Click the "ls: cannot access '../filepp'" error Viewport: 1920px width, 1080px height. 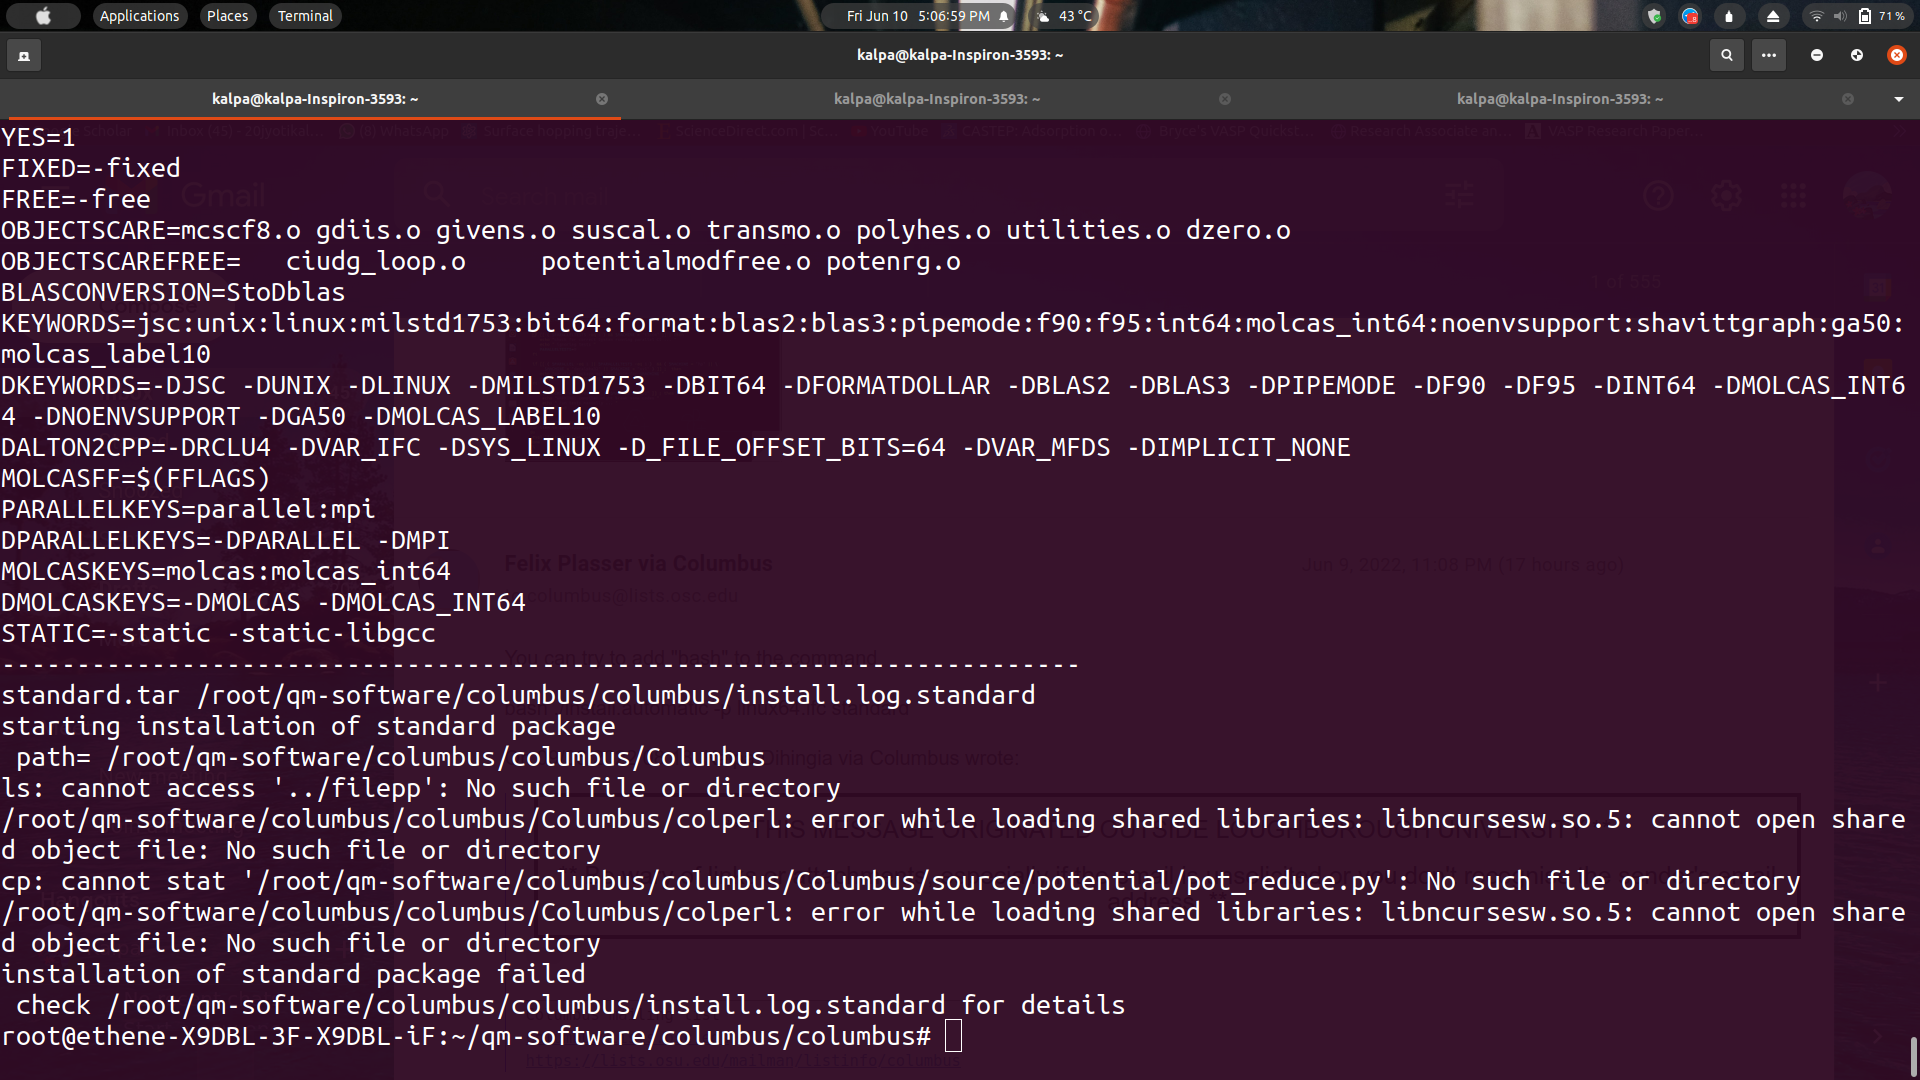[421, 788]
